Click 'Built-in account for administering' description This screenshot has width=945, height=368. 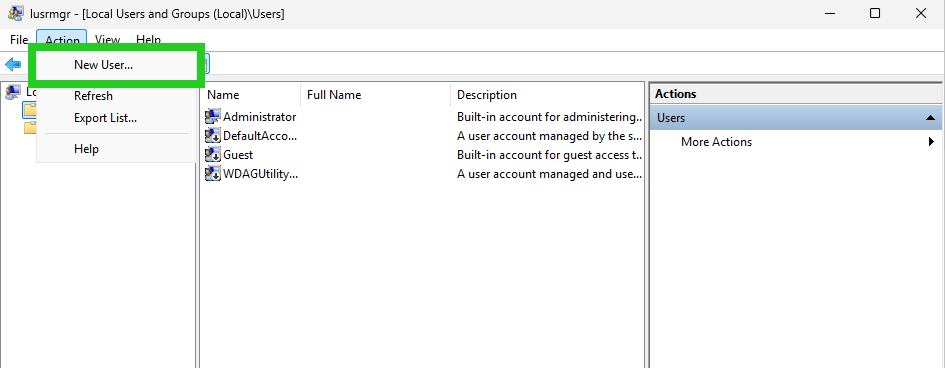click(550, 117)
